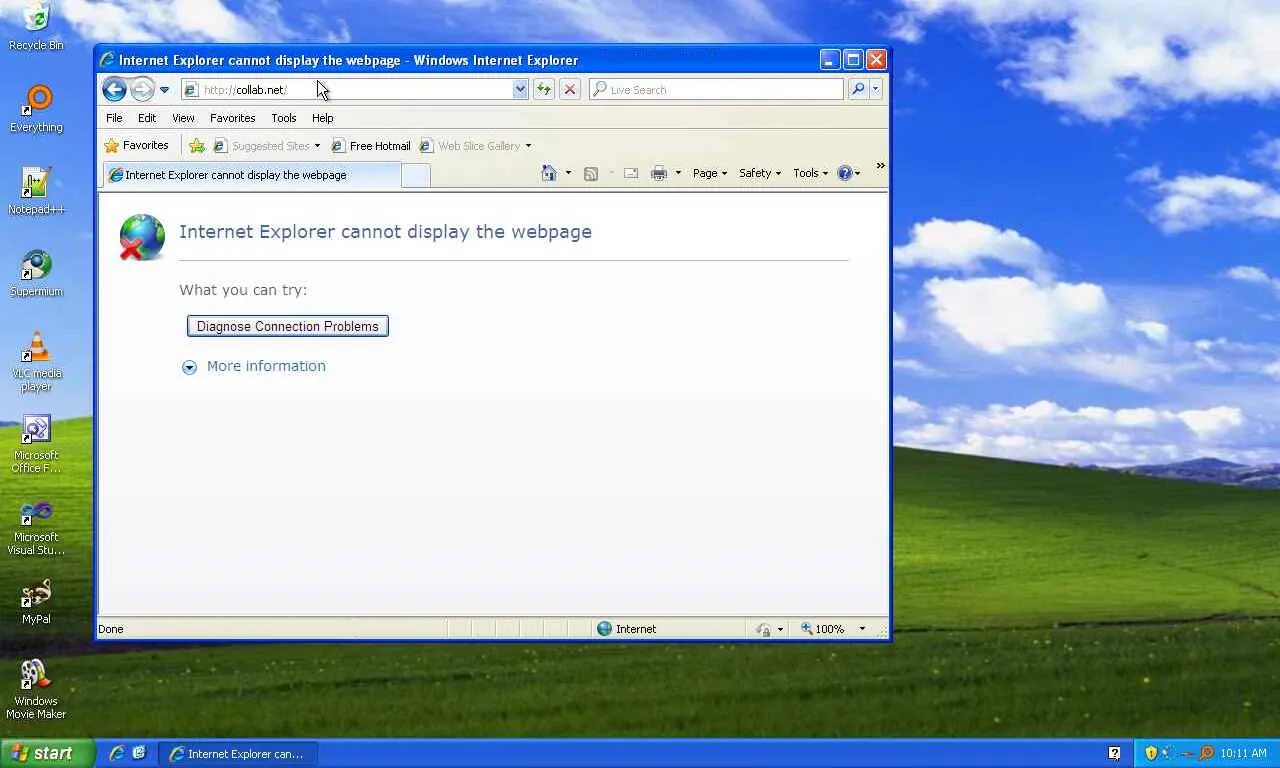This screenshot has width=1280, height=768.
Task: Open the Notepad++ desktop icon
Action: pyautogui.click(x=36, y=191)
